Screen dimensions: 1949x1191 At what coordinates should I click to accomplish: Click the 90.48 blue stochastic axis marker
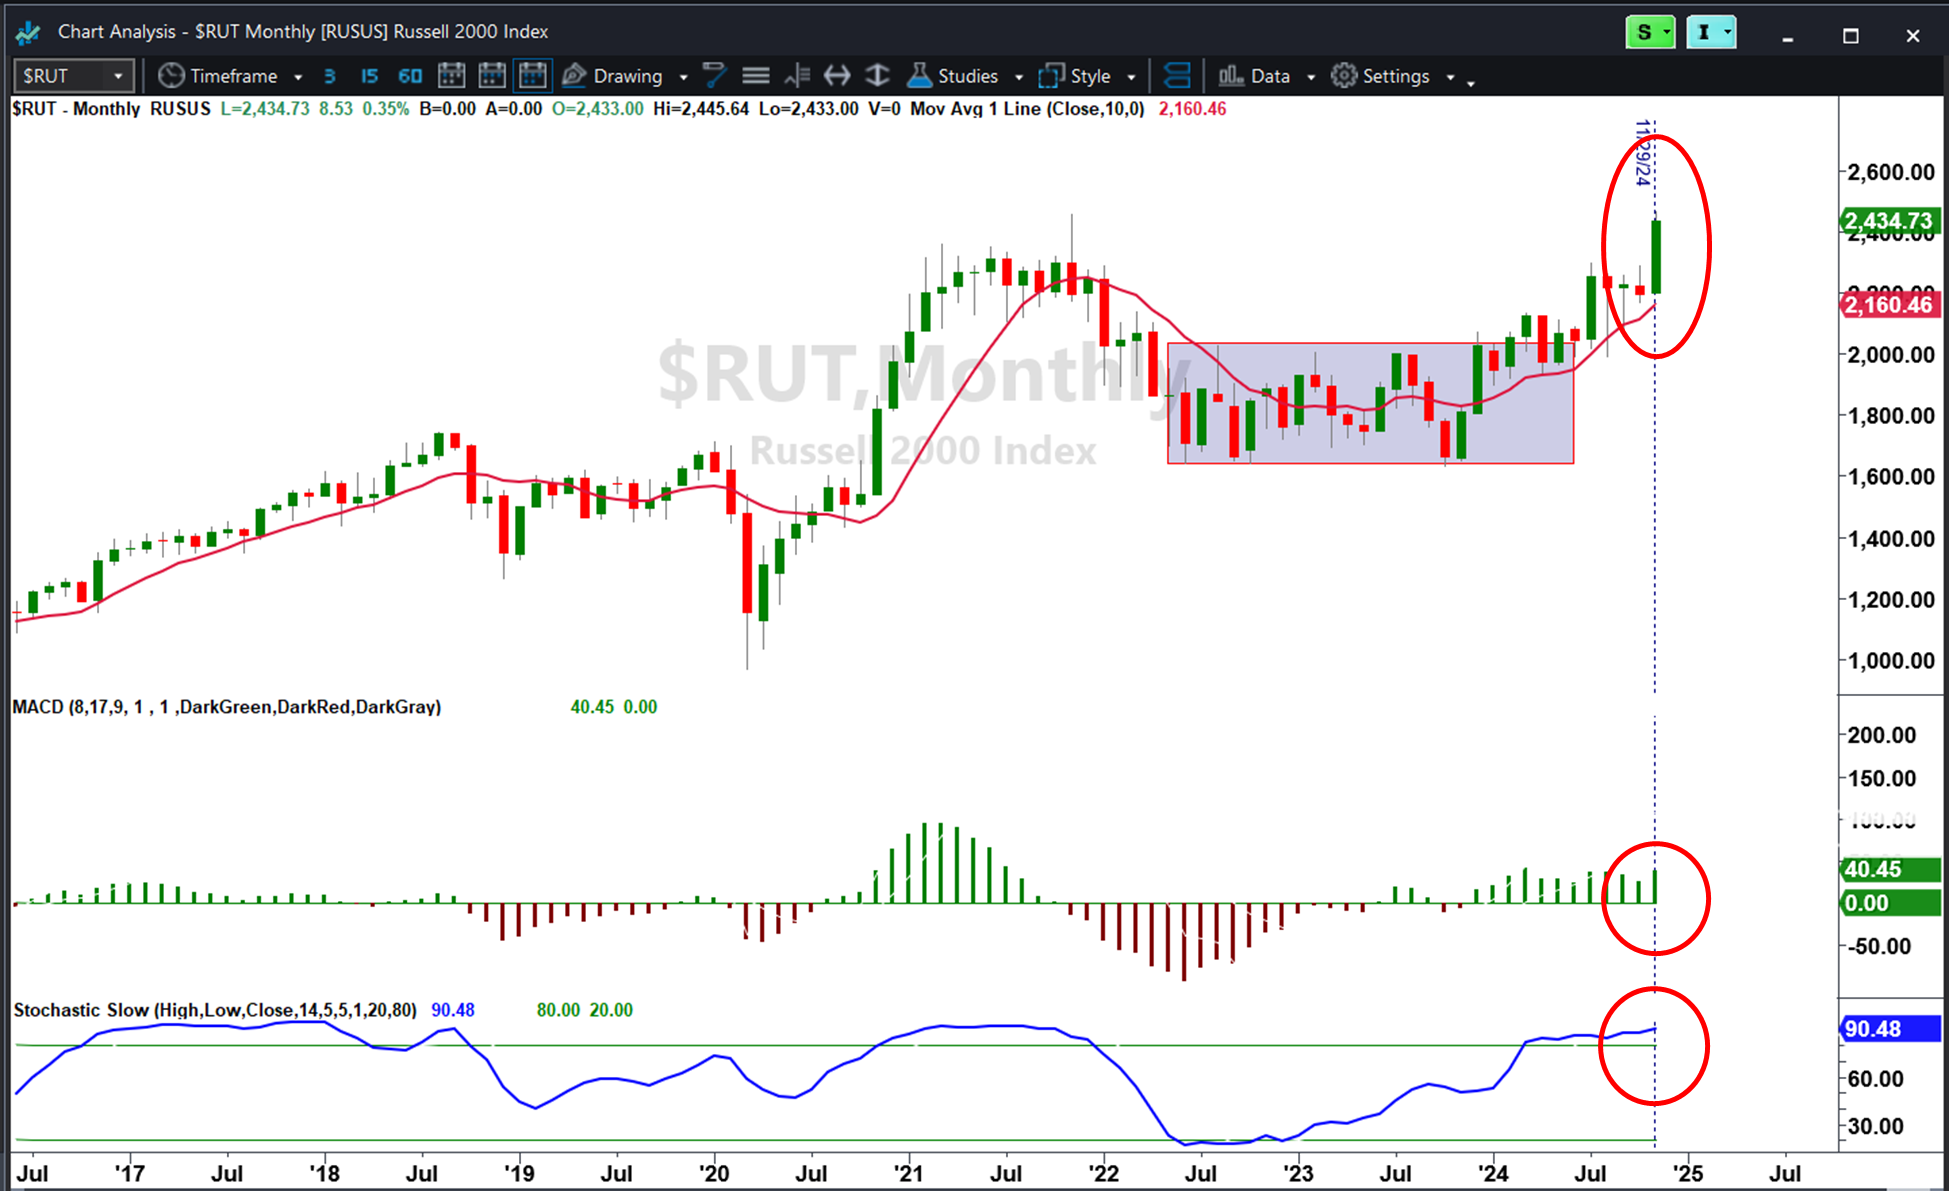click(1889, 1029)
